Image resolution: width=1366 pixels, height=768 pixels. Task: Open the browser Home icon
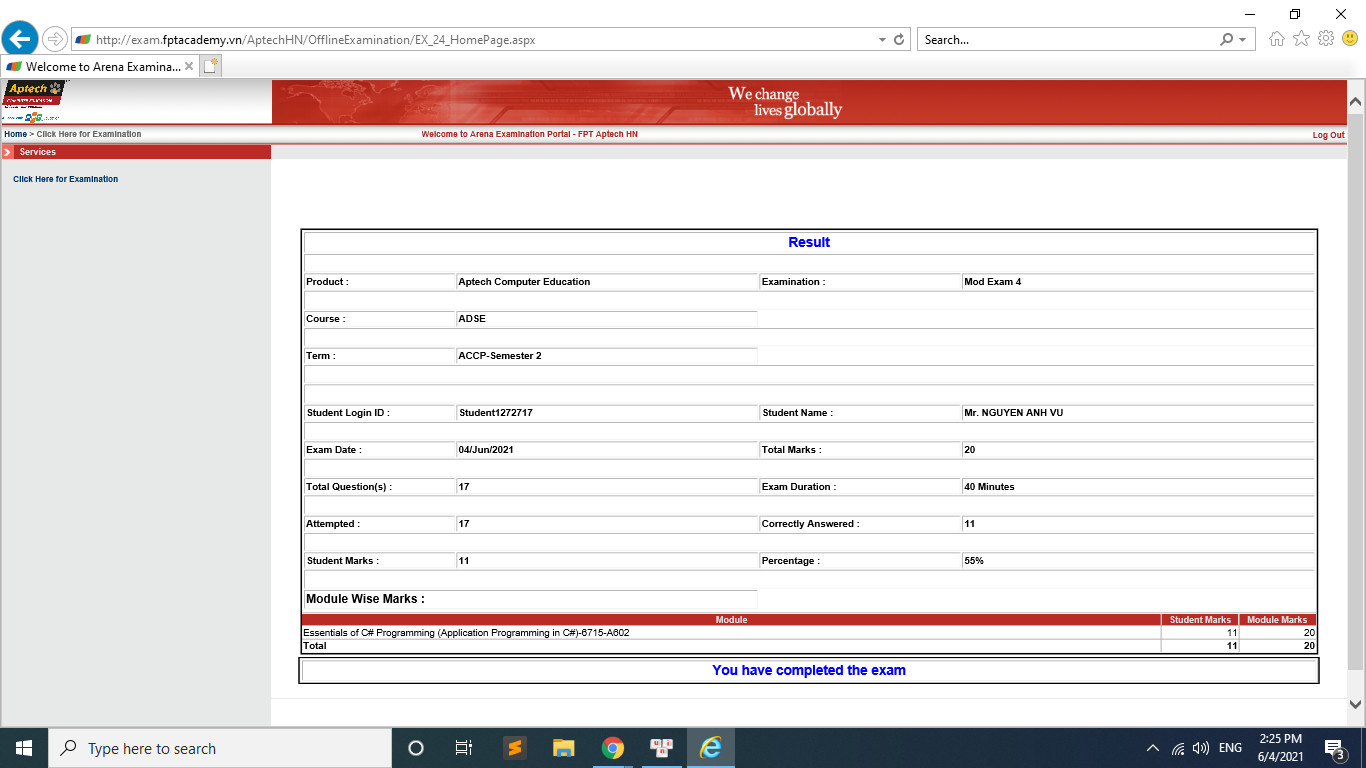(x=1276, y=39)
